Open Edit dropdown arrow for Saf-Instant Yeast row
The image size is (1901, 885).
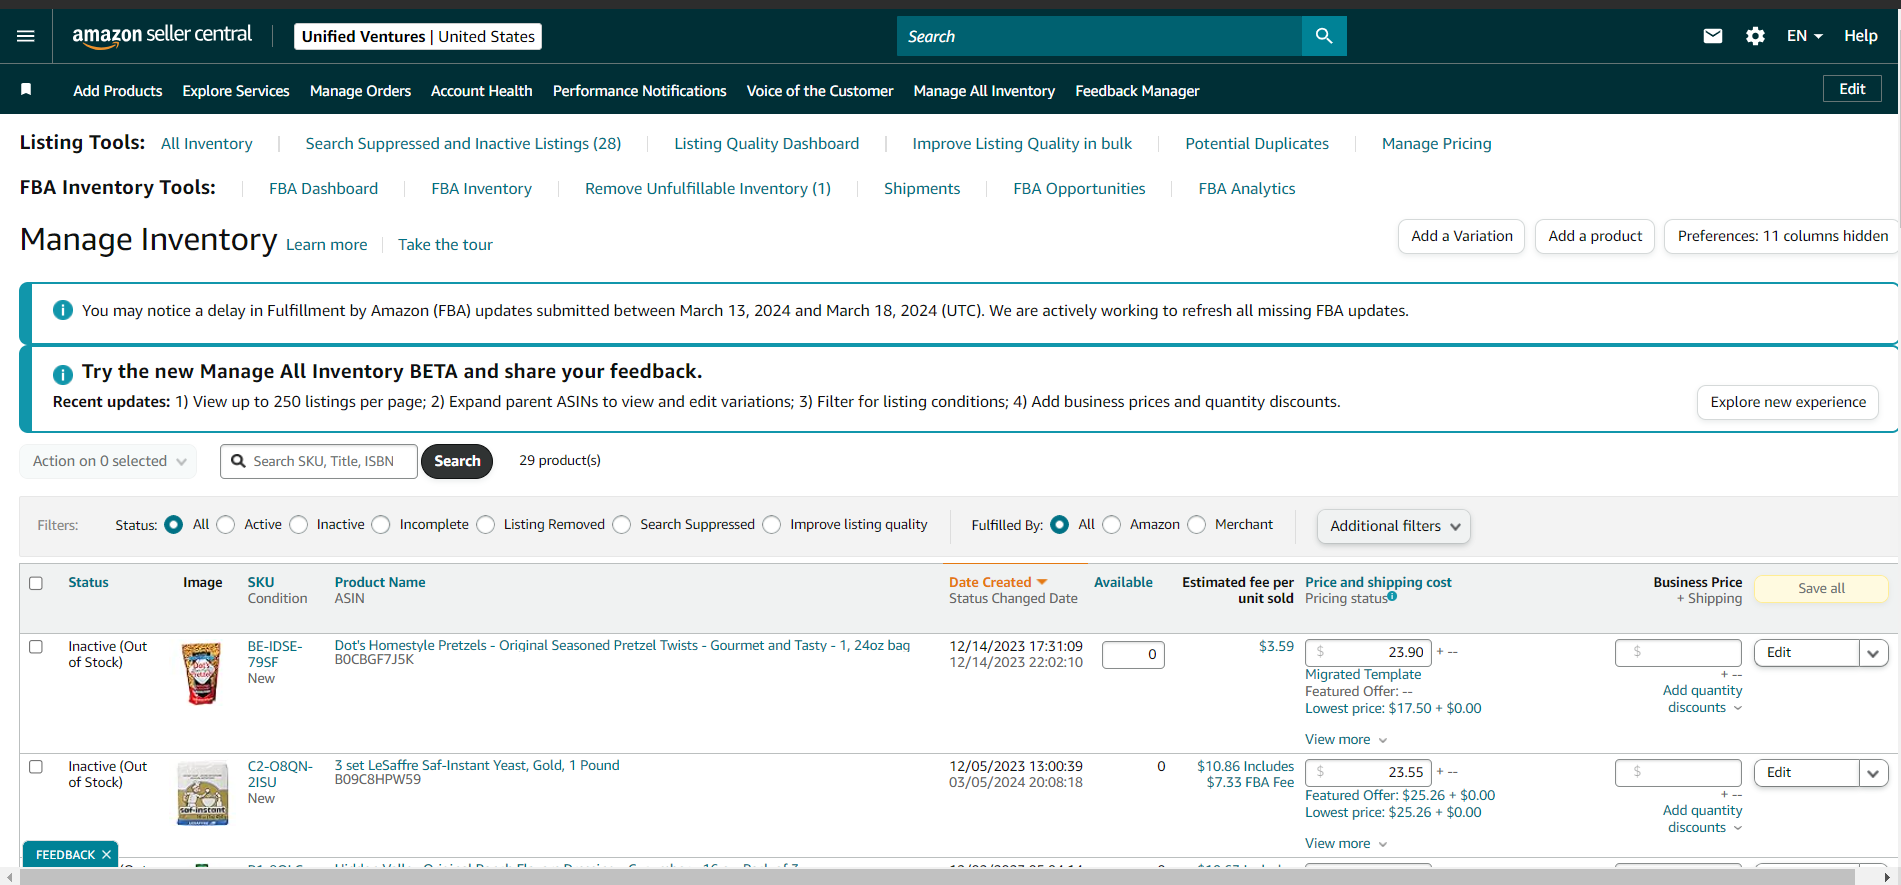coord(1873,773)
